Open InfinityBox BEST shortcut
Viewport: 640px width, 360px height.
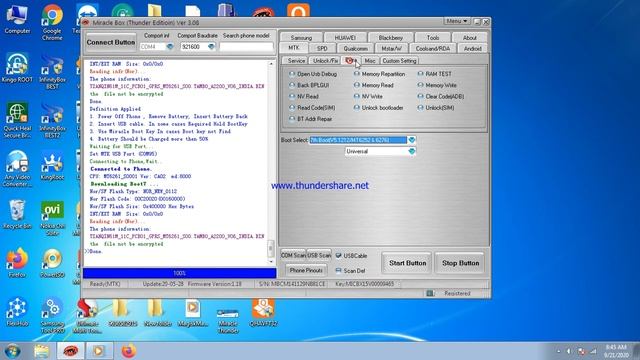52,72
